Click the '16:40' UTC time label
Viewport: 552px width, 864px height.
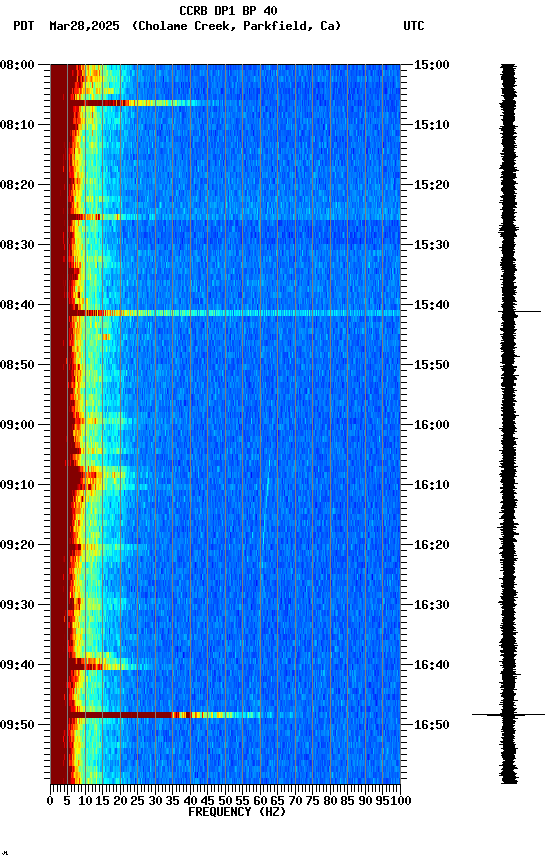(x=431, y=666)
